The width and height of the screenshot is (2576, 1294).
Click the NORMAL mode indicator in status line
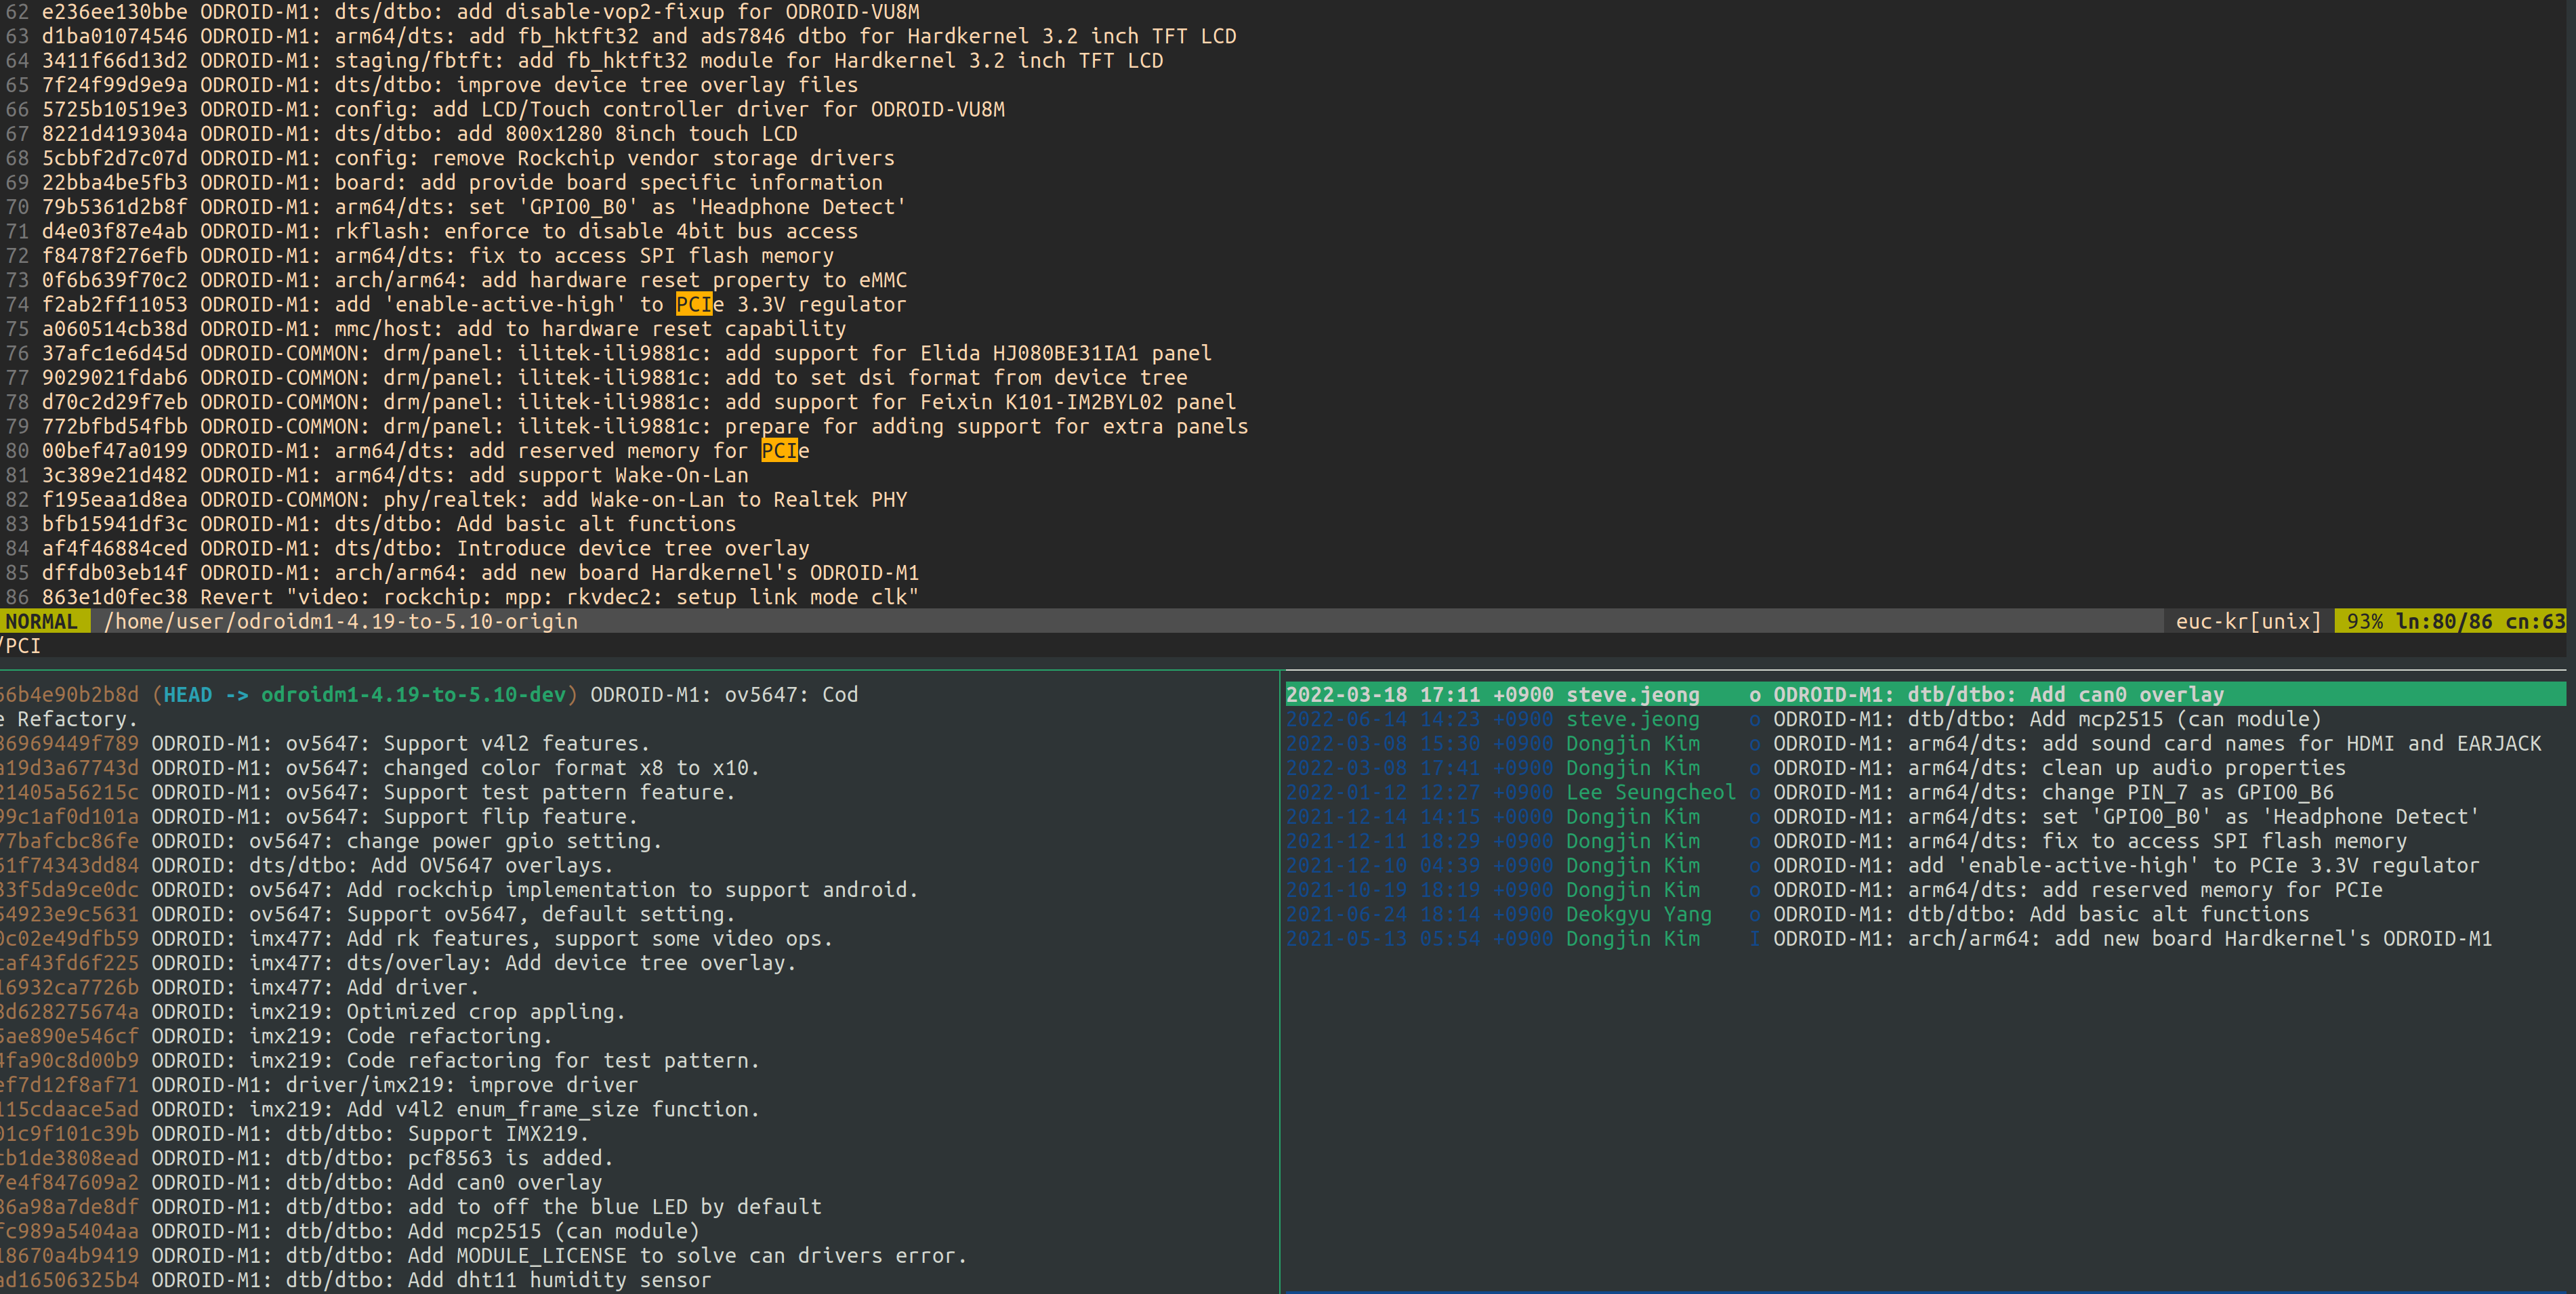click(42, 621)
